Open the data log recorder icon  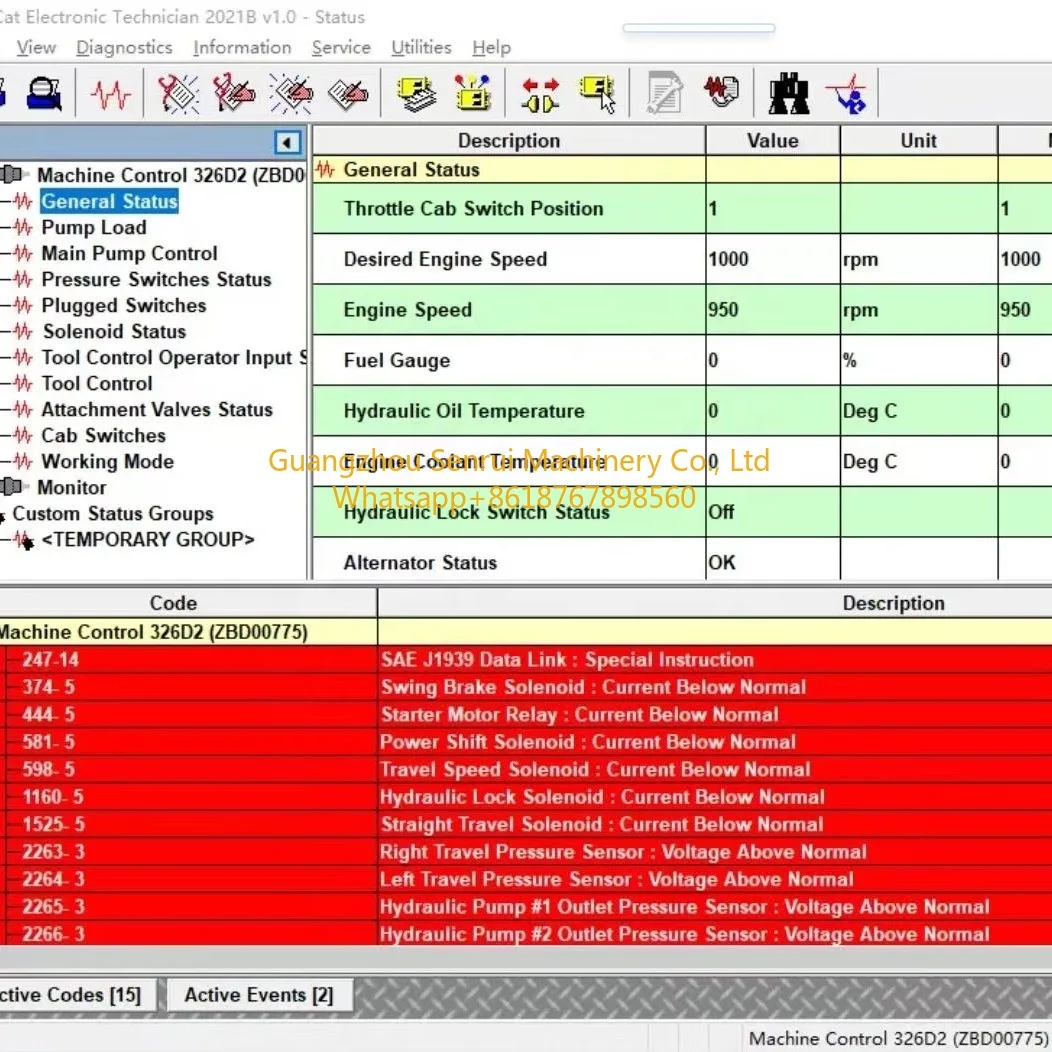(721, 91)
